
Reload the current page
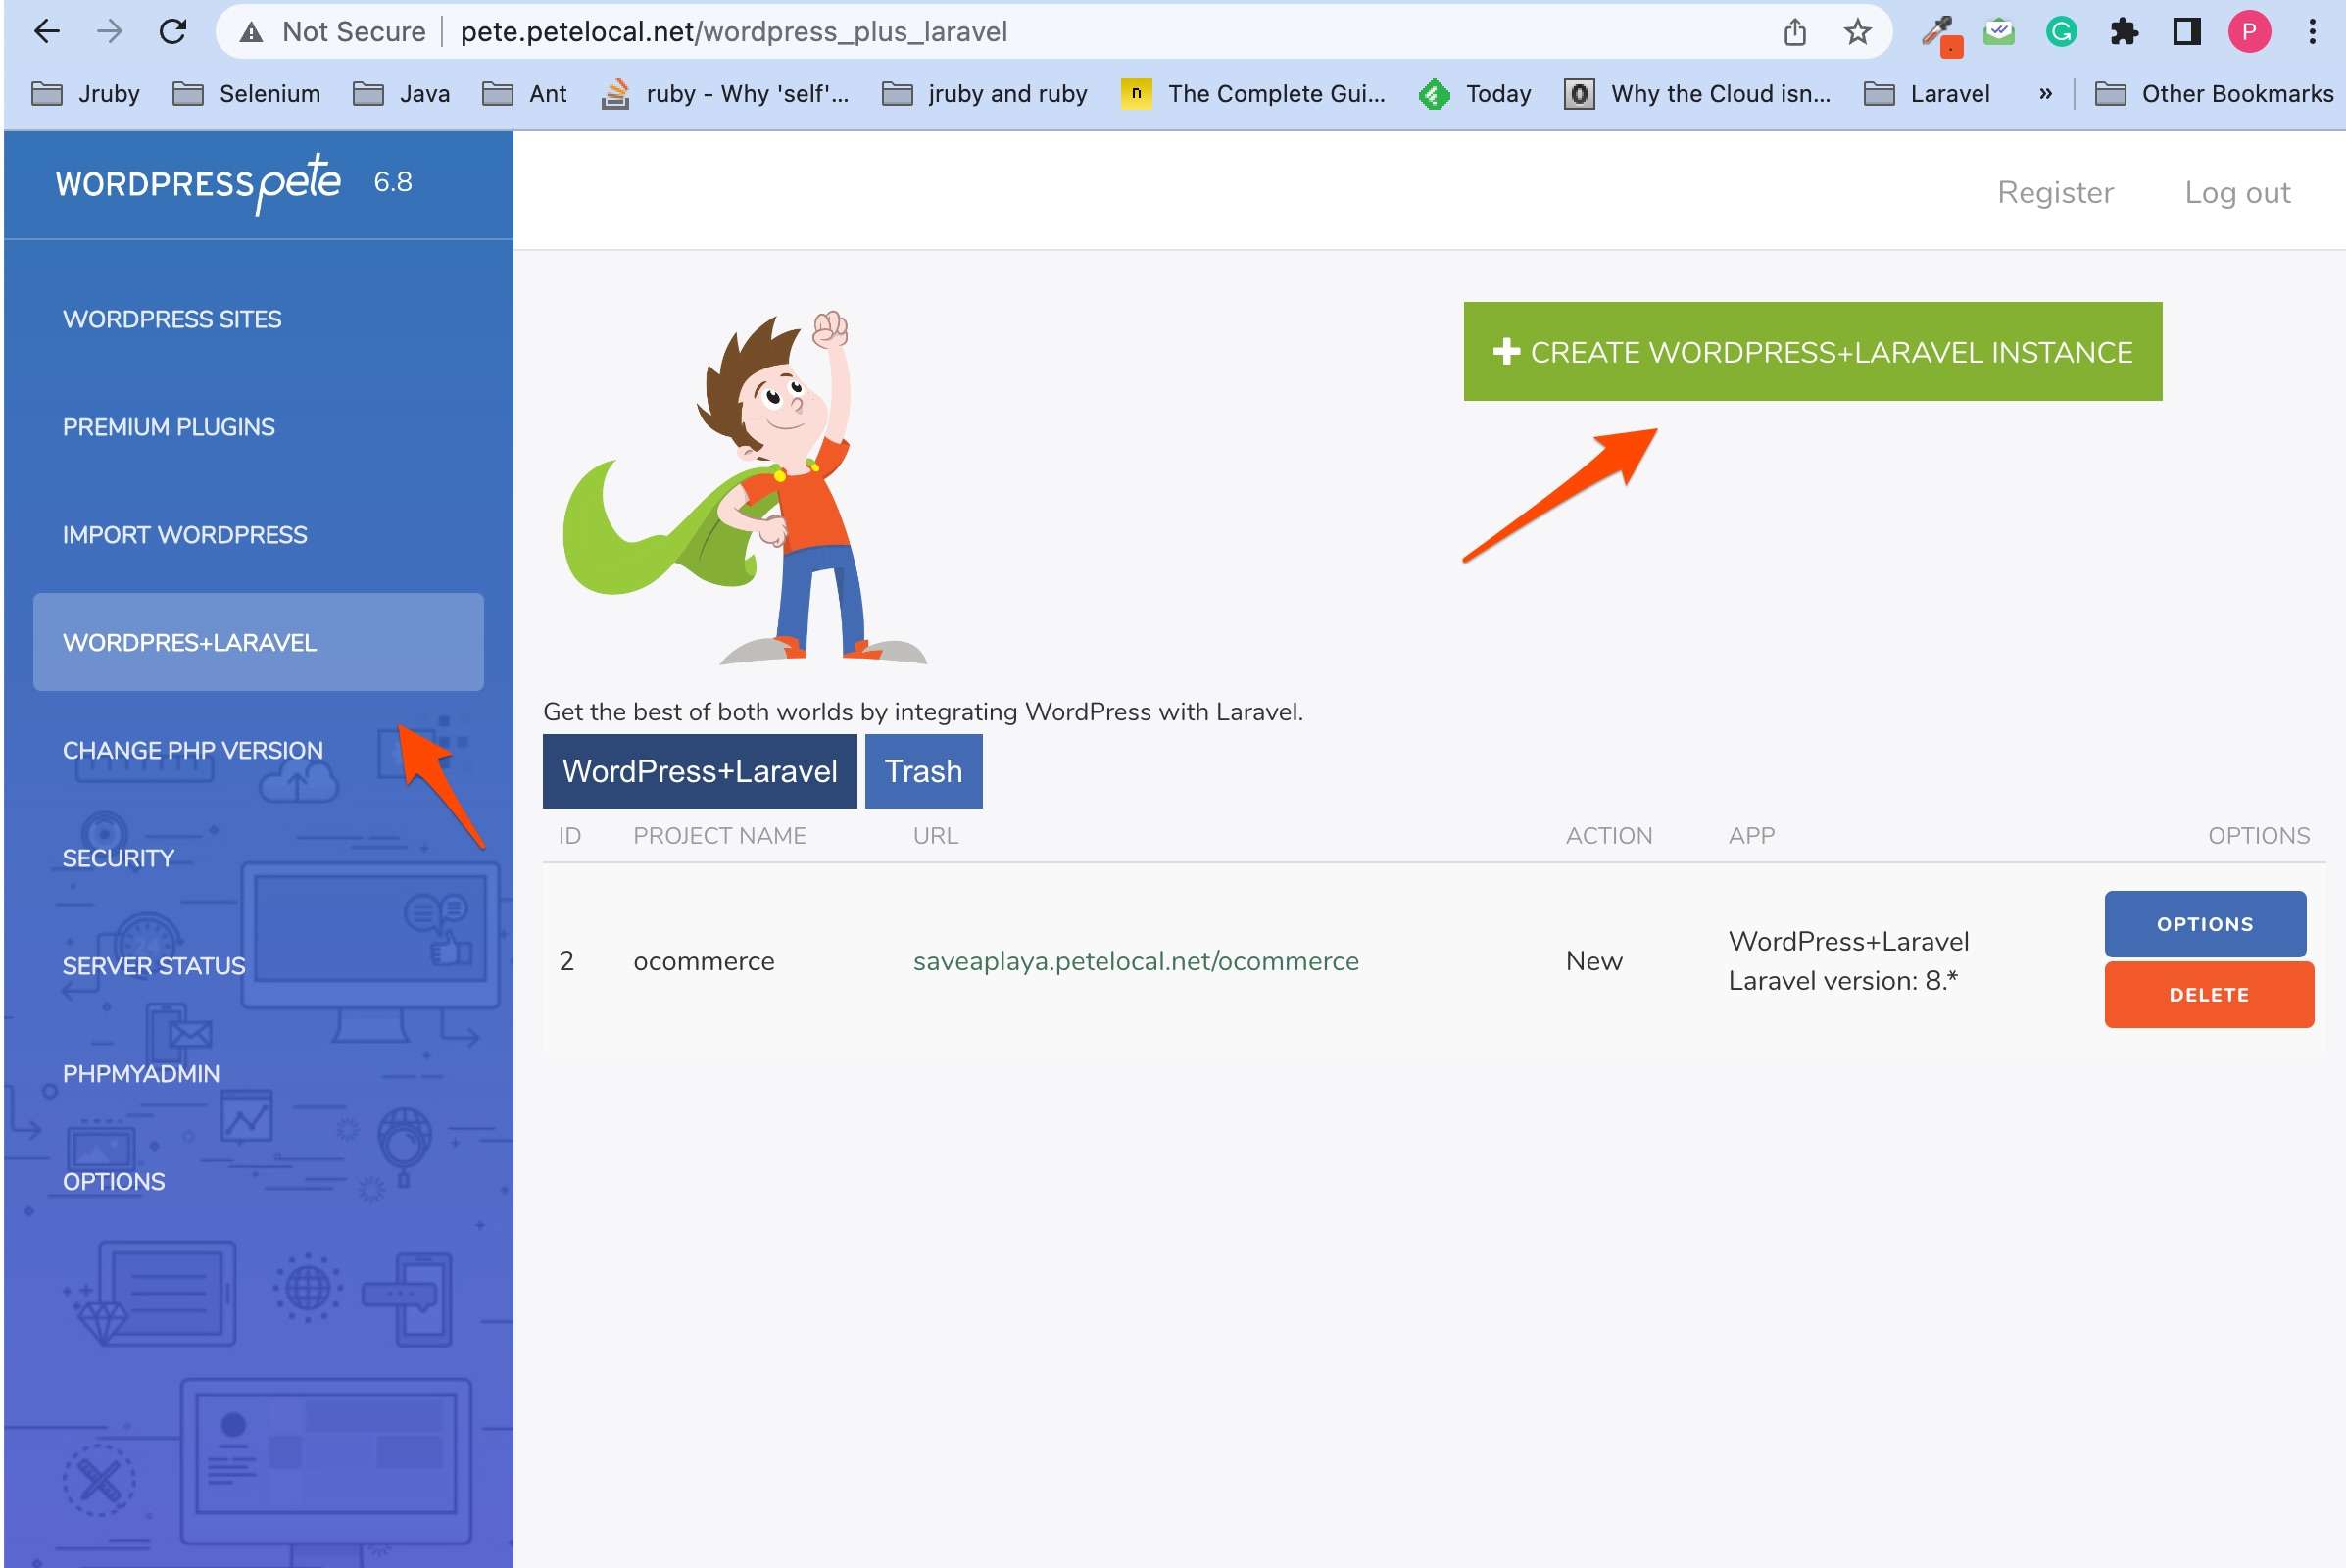click(x=173, y=32)
